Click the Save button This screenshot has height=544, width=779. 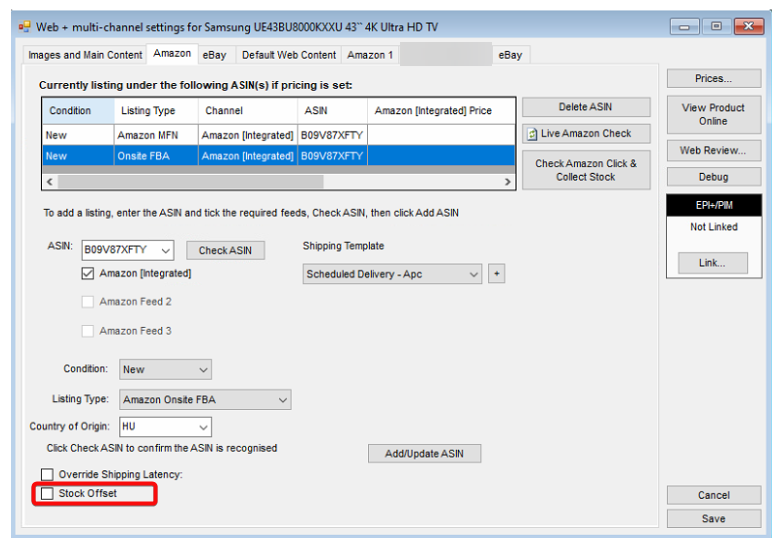click(x=713, y=519)
